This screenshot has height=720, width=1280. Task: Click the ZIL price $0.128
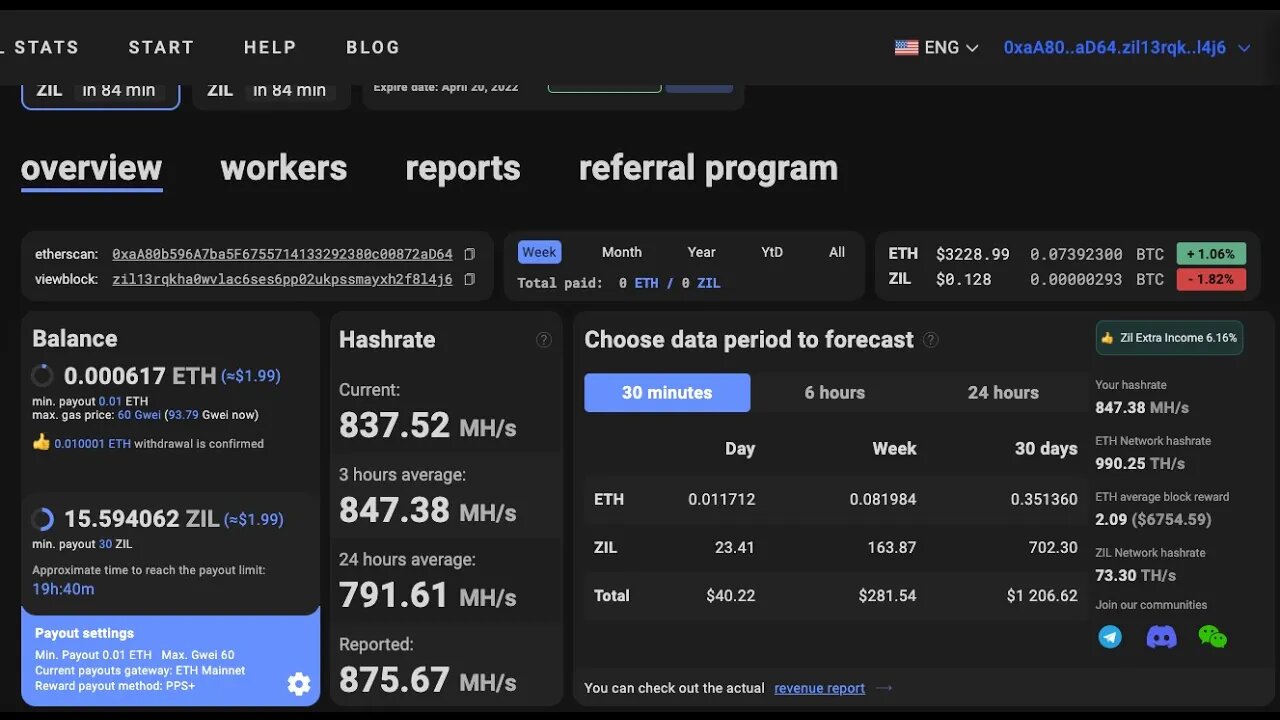(x=964, y=279)
